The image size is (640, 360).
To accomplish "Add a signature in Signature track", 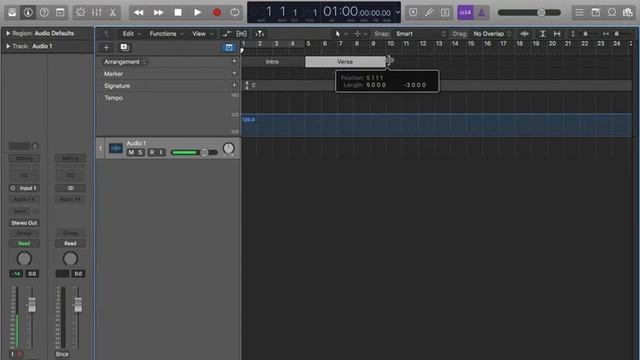I will (x=234, y=85).
